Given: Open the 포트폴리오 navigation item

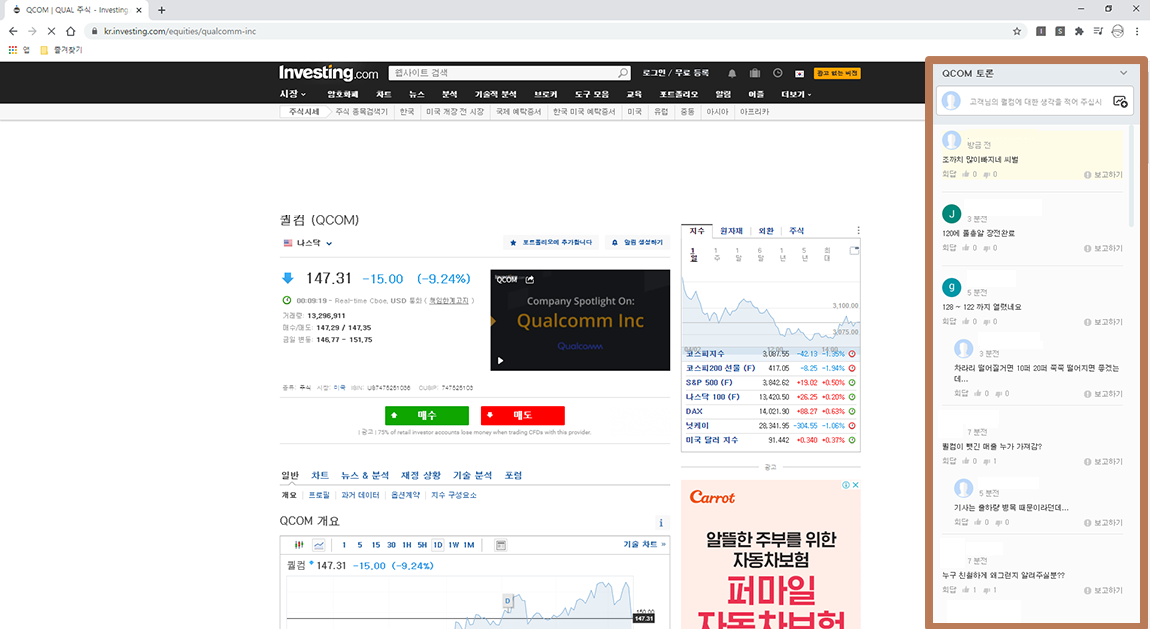Looking at the screenshot, I should pos(678,95).
